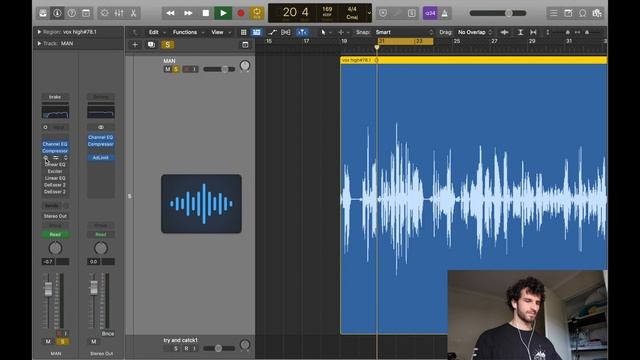The height and width of the screenshot is (360, 640).
Task: Click the Duplicate Track button
Action: click(151, 45)
